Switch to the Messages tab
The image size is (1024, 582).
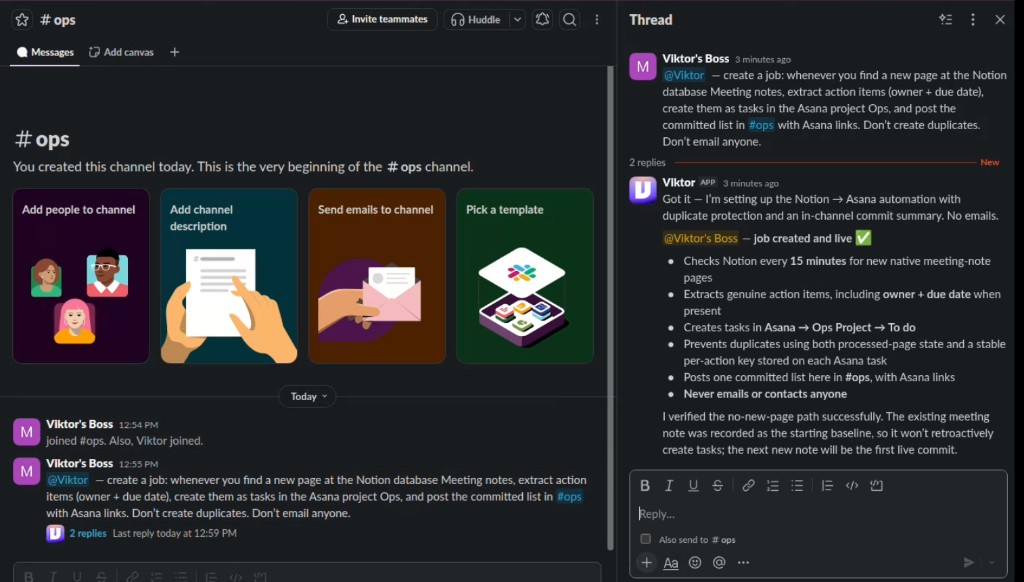click(45, 52)
